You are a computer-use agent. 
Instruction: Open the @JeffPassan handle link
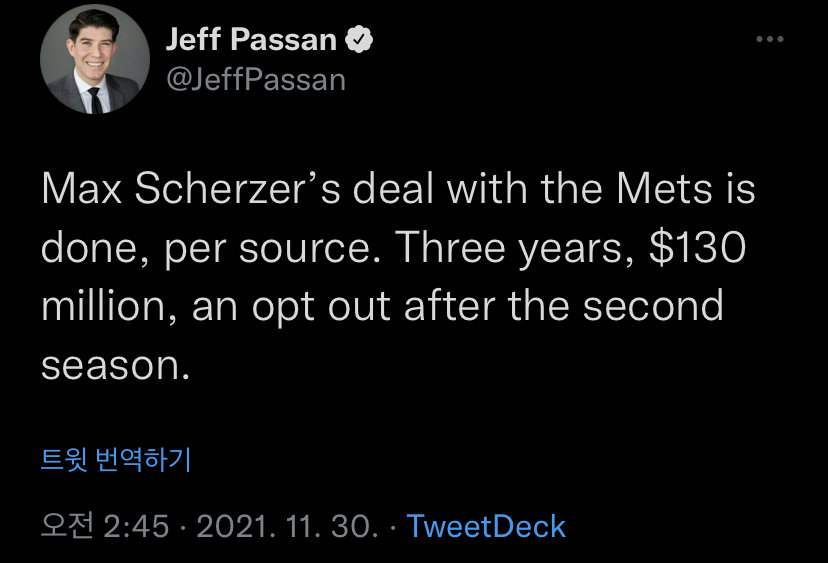point(254,79)
